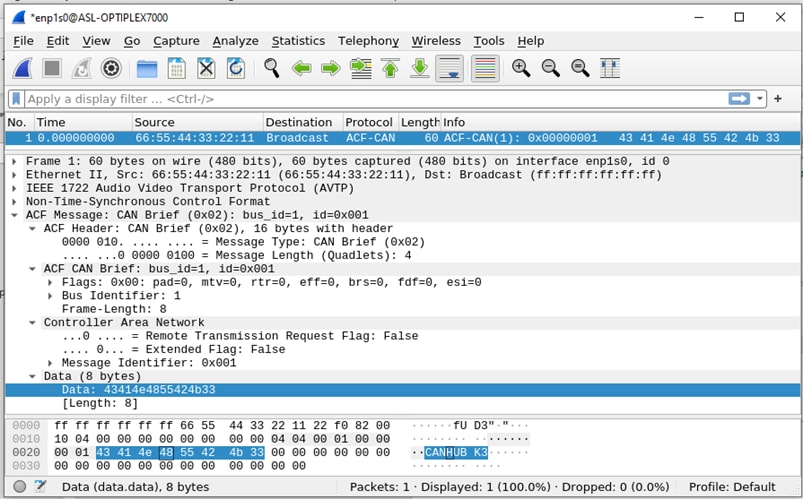Toggle packet colorization rules button
803x499 pixels.
484,68
